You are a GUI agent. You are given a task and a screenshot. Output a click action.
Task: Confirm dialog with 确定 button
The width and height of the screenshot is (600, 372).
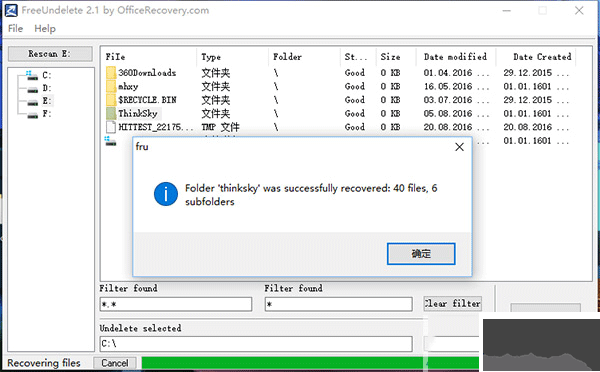click(x=421, y=254)
